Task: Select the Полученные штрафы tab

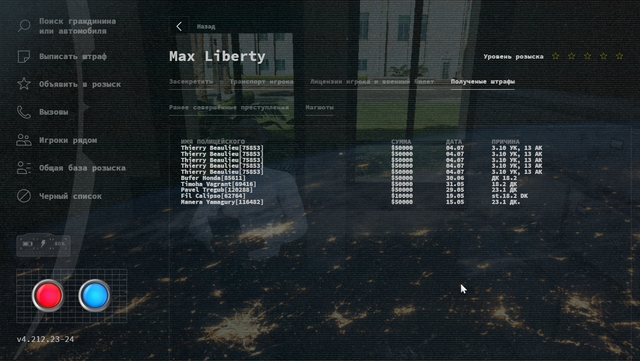Action: coord(482,81)
